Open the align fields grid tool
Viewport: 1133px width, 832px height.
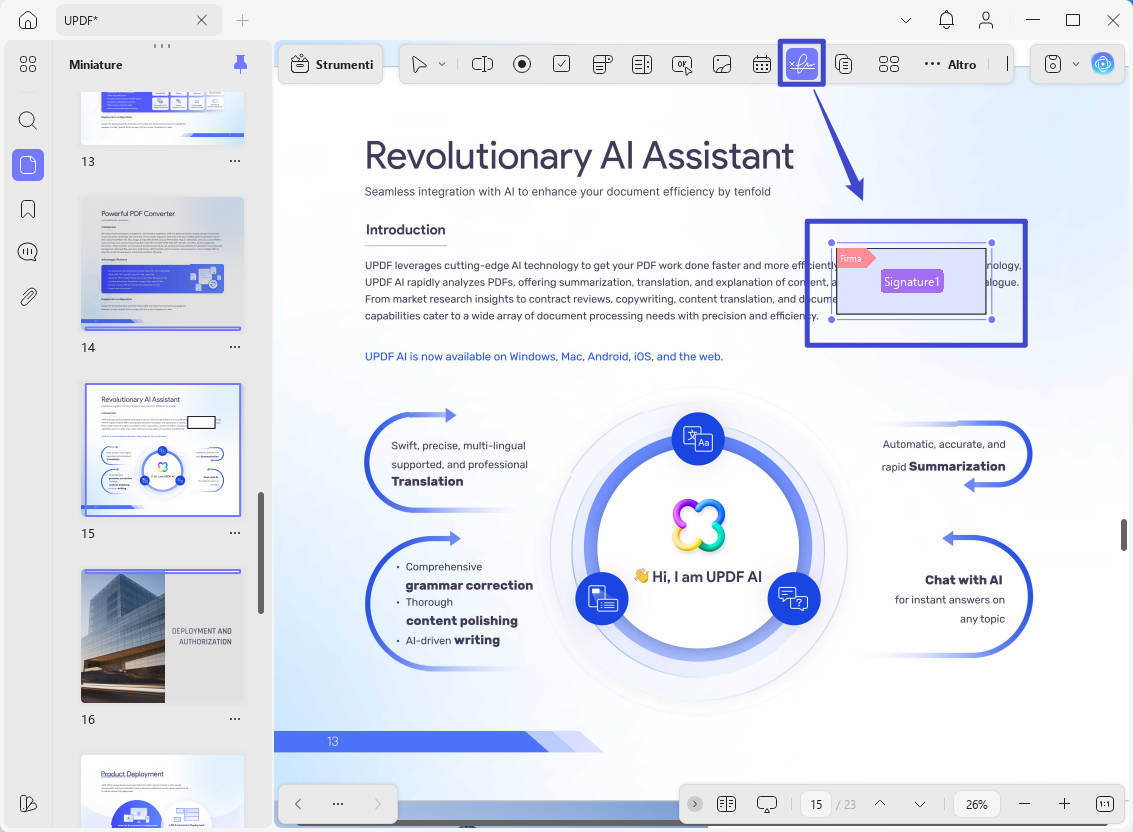tap(889, 64)
